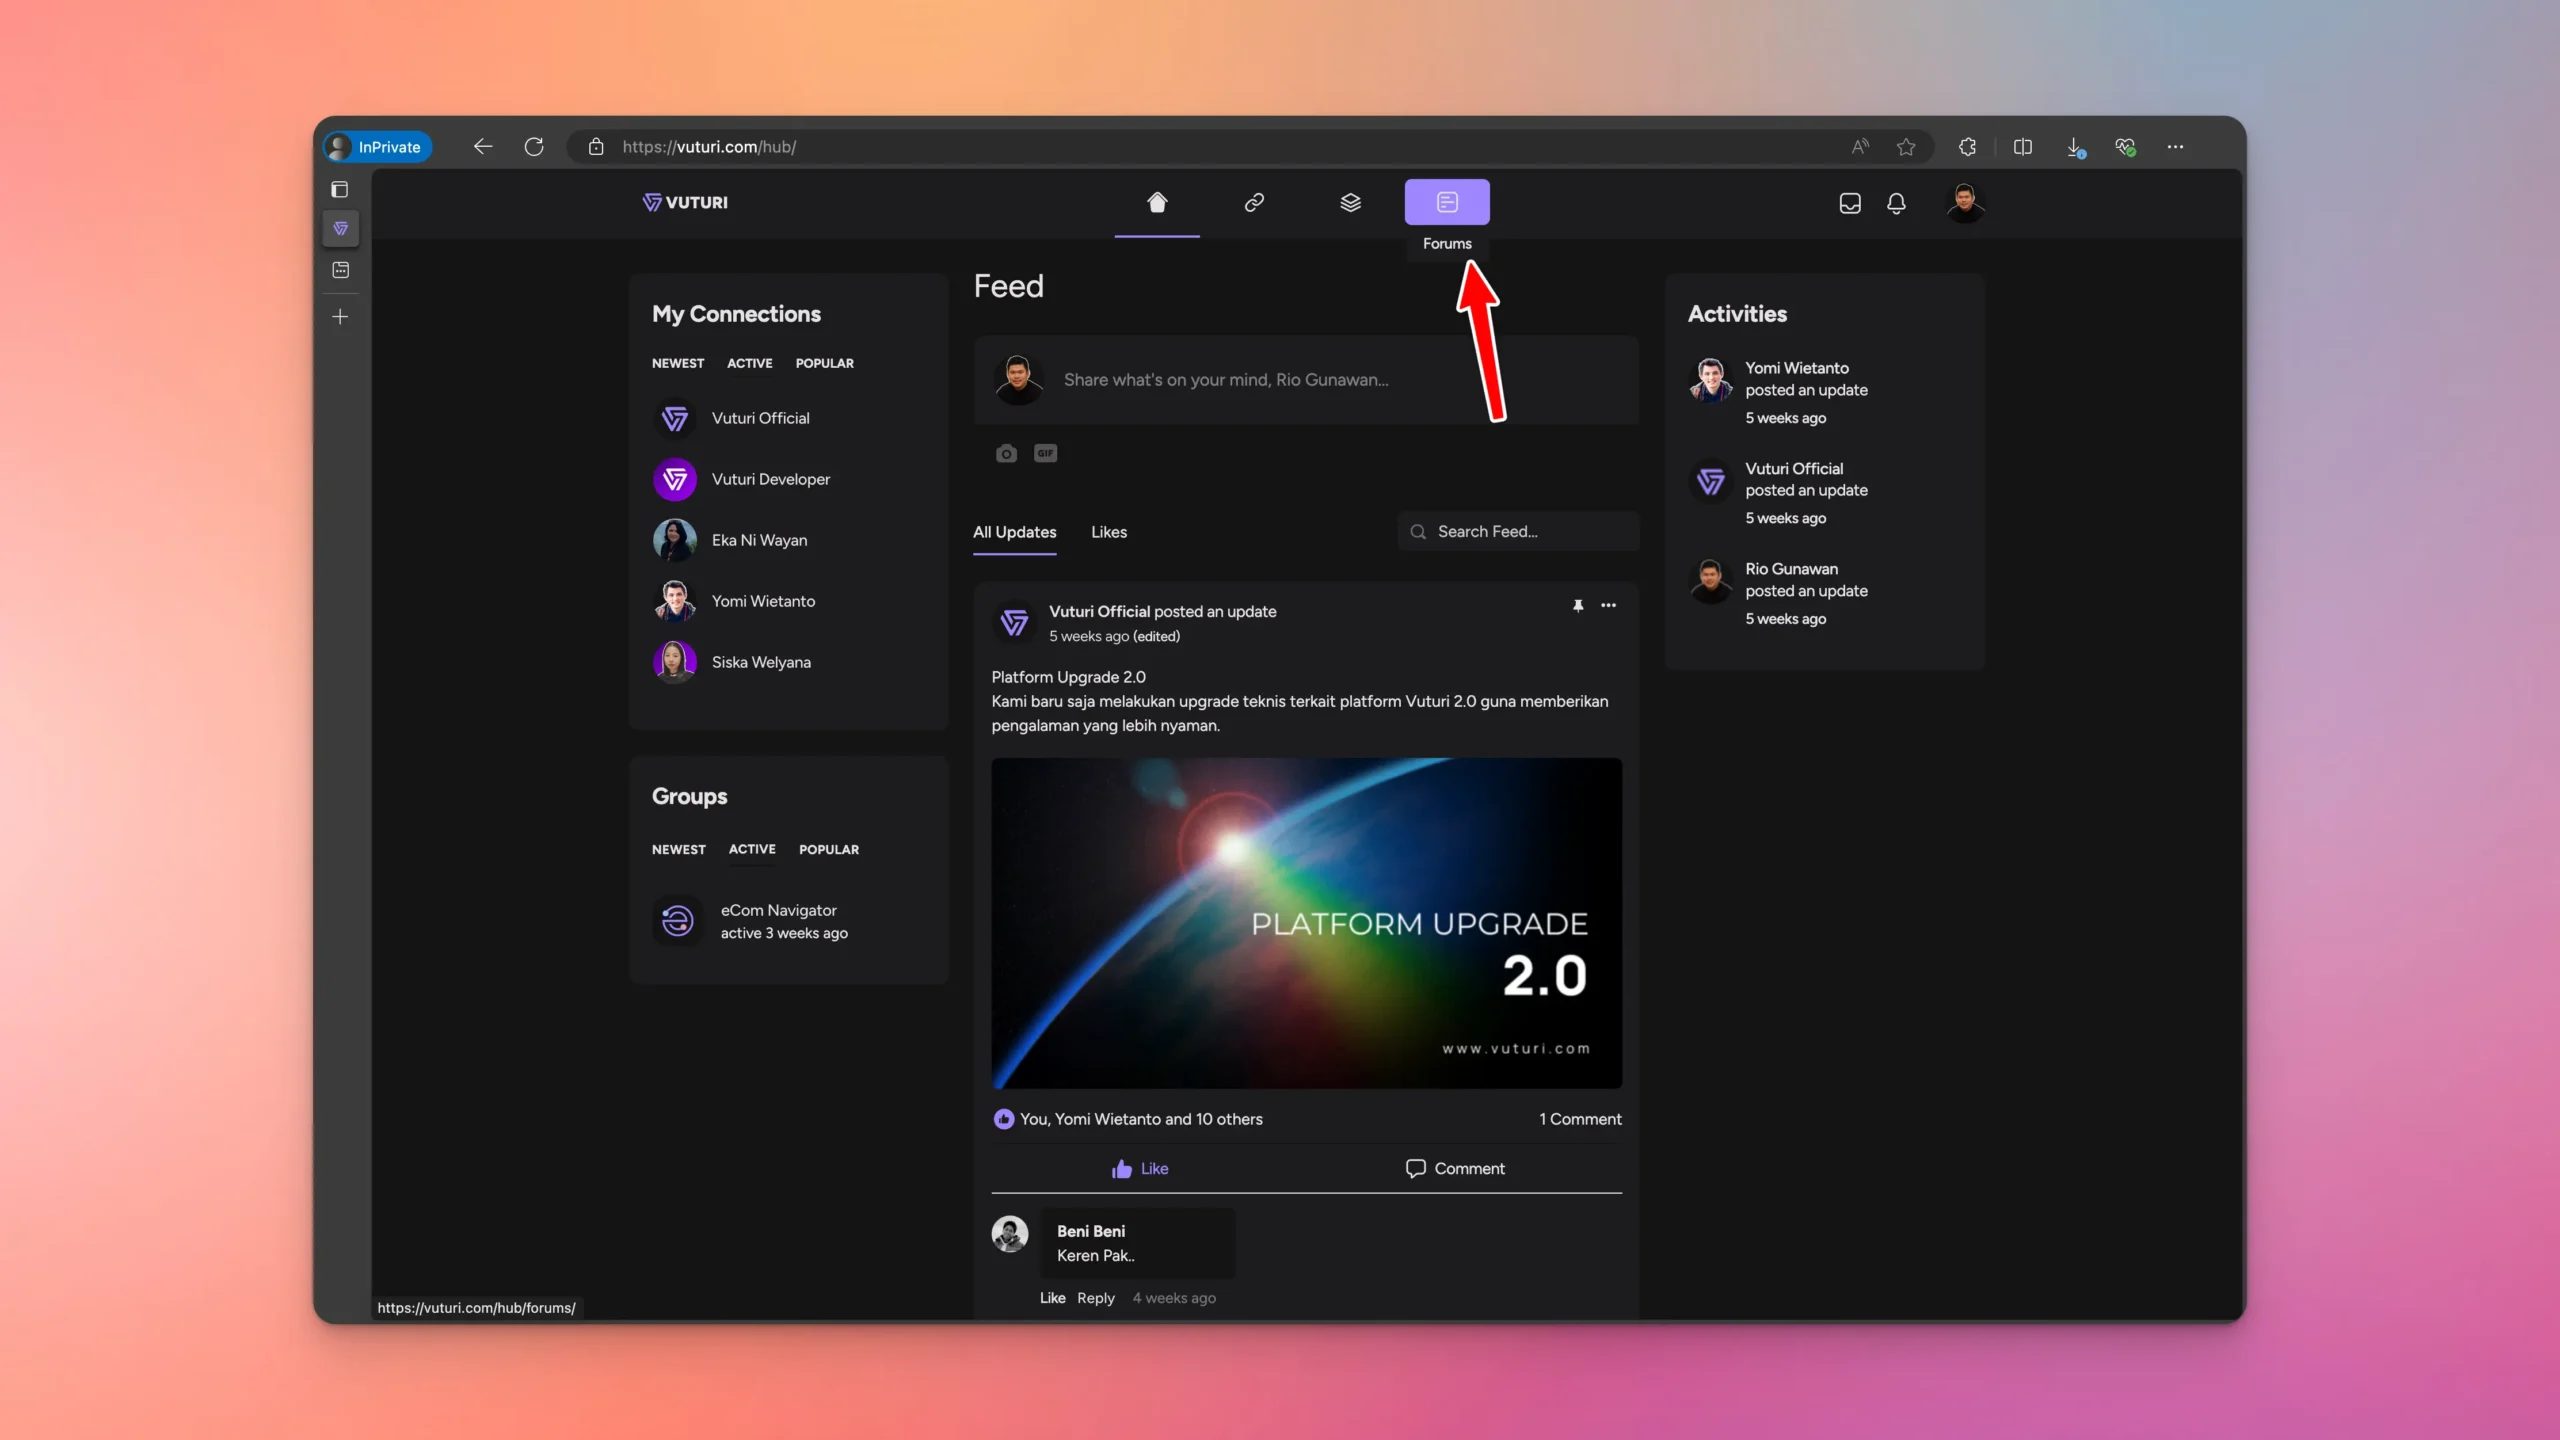Select the Vuturi tab in the vertical tab bar
Screen dimensions: 2560x1440
pyautogui.click(x=341, y=229)
